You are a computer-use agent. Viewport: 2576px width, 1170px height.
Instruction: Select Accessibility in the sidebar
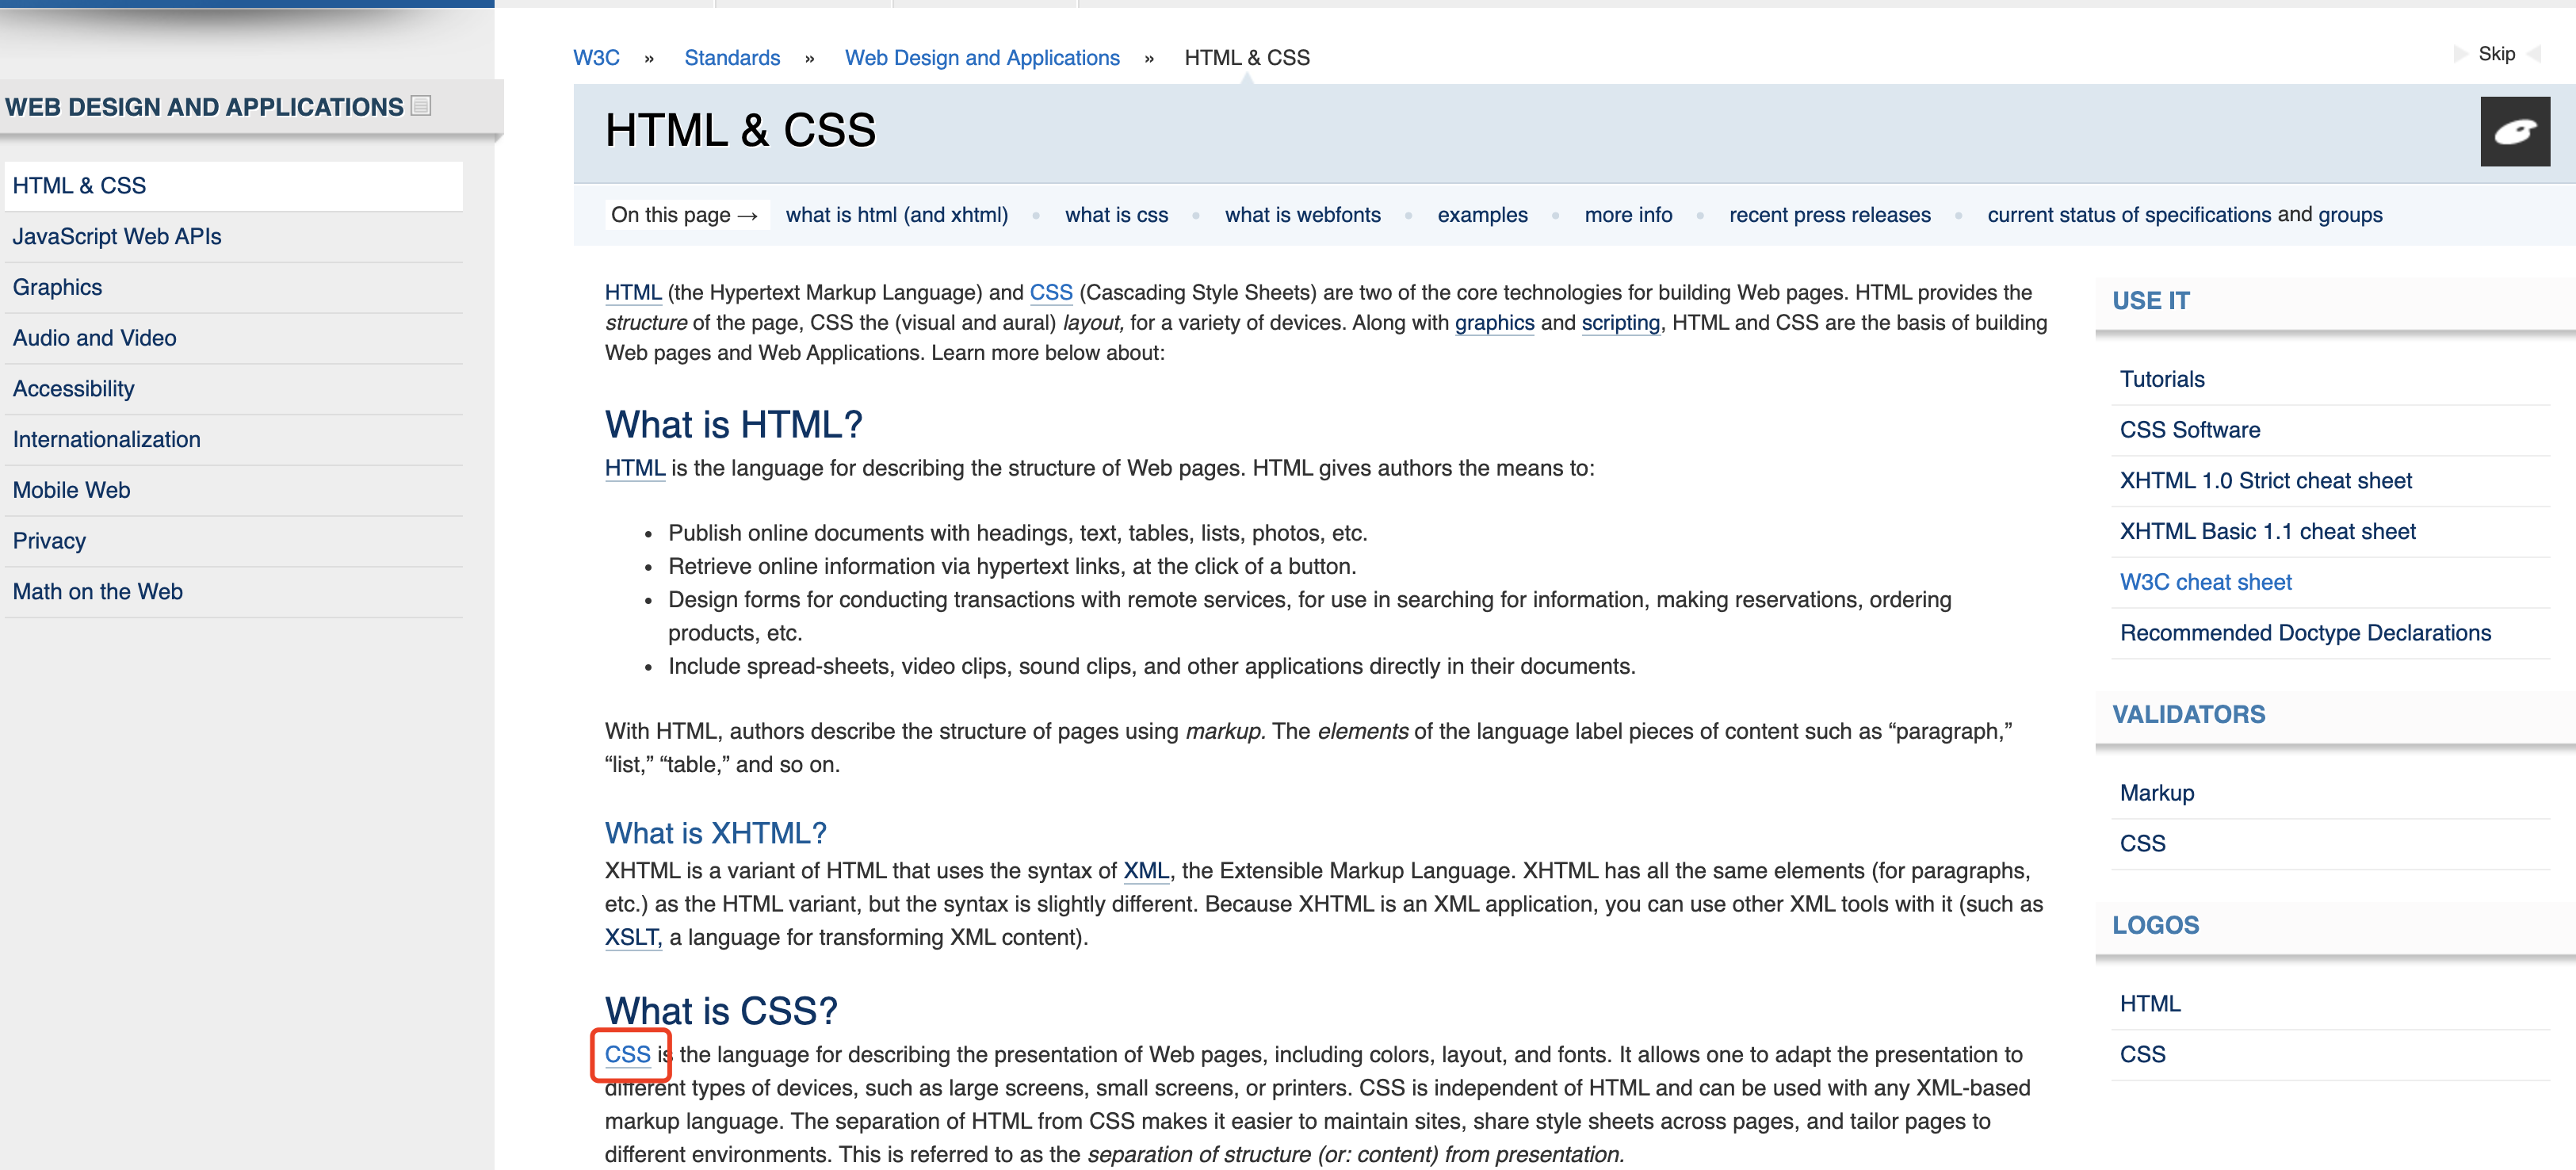[73, 389]
